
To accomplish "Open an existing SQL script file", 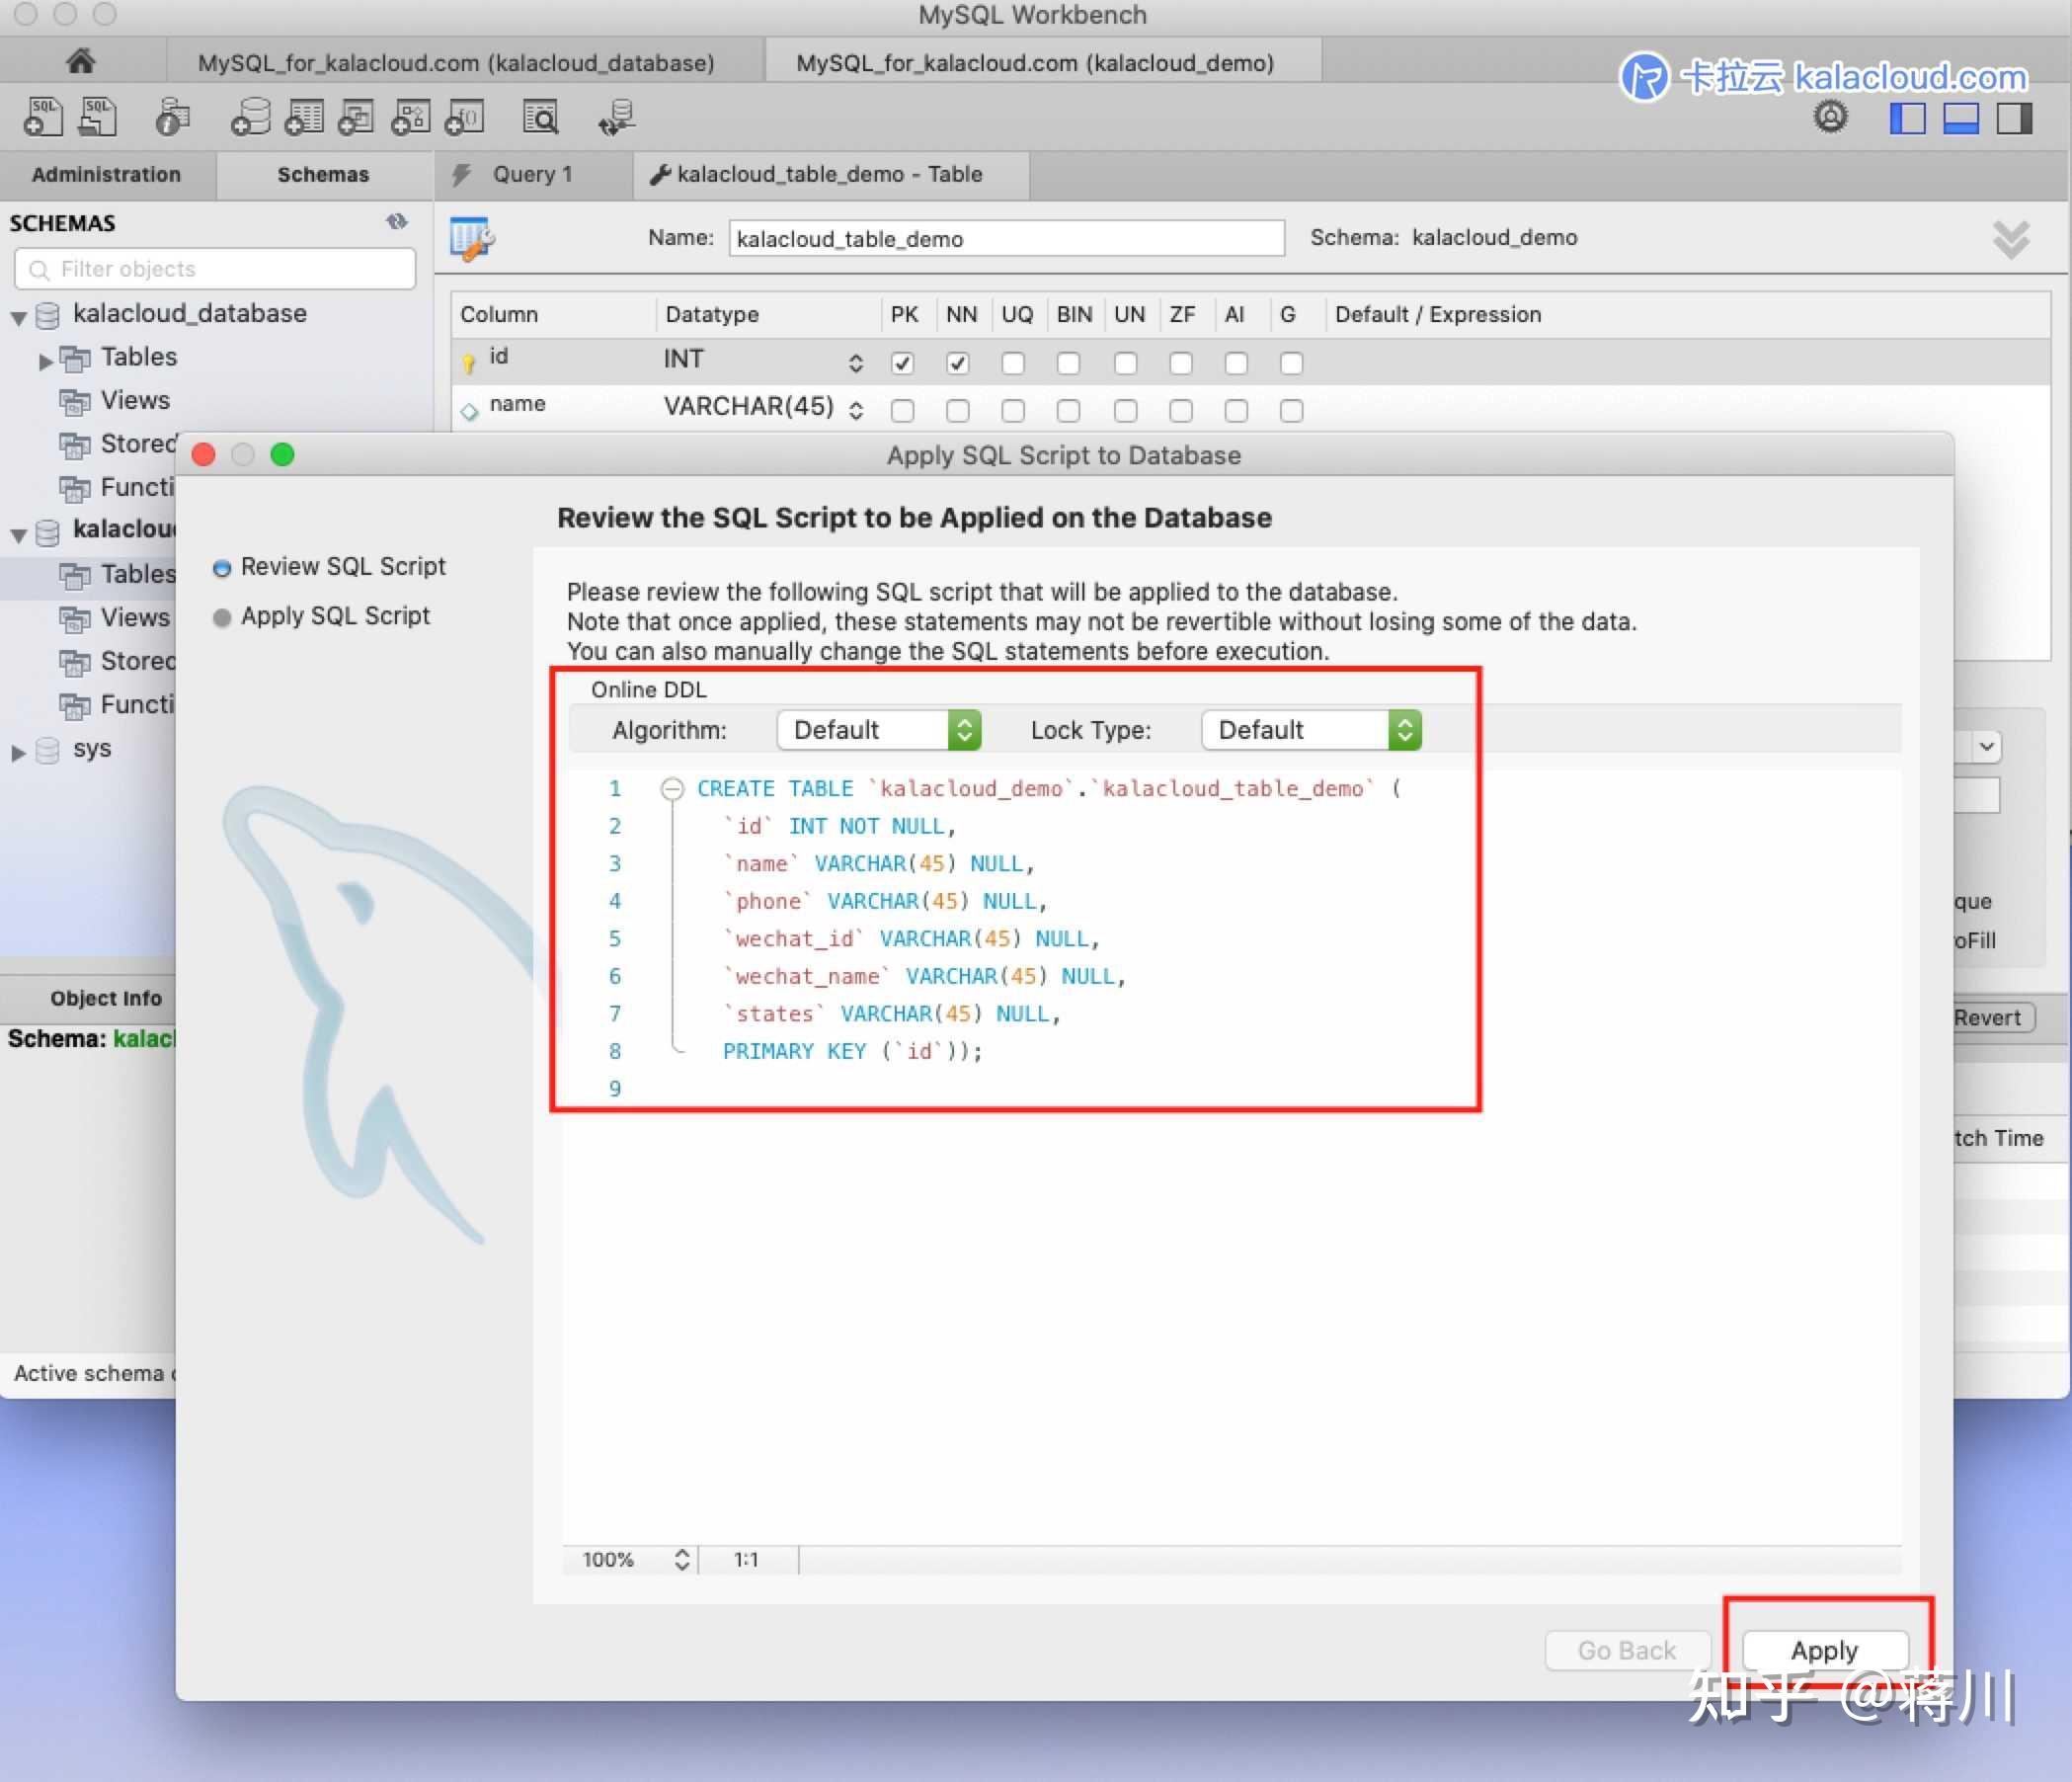I will tap(97, 117).
